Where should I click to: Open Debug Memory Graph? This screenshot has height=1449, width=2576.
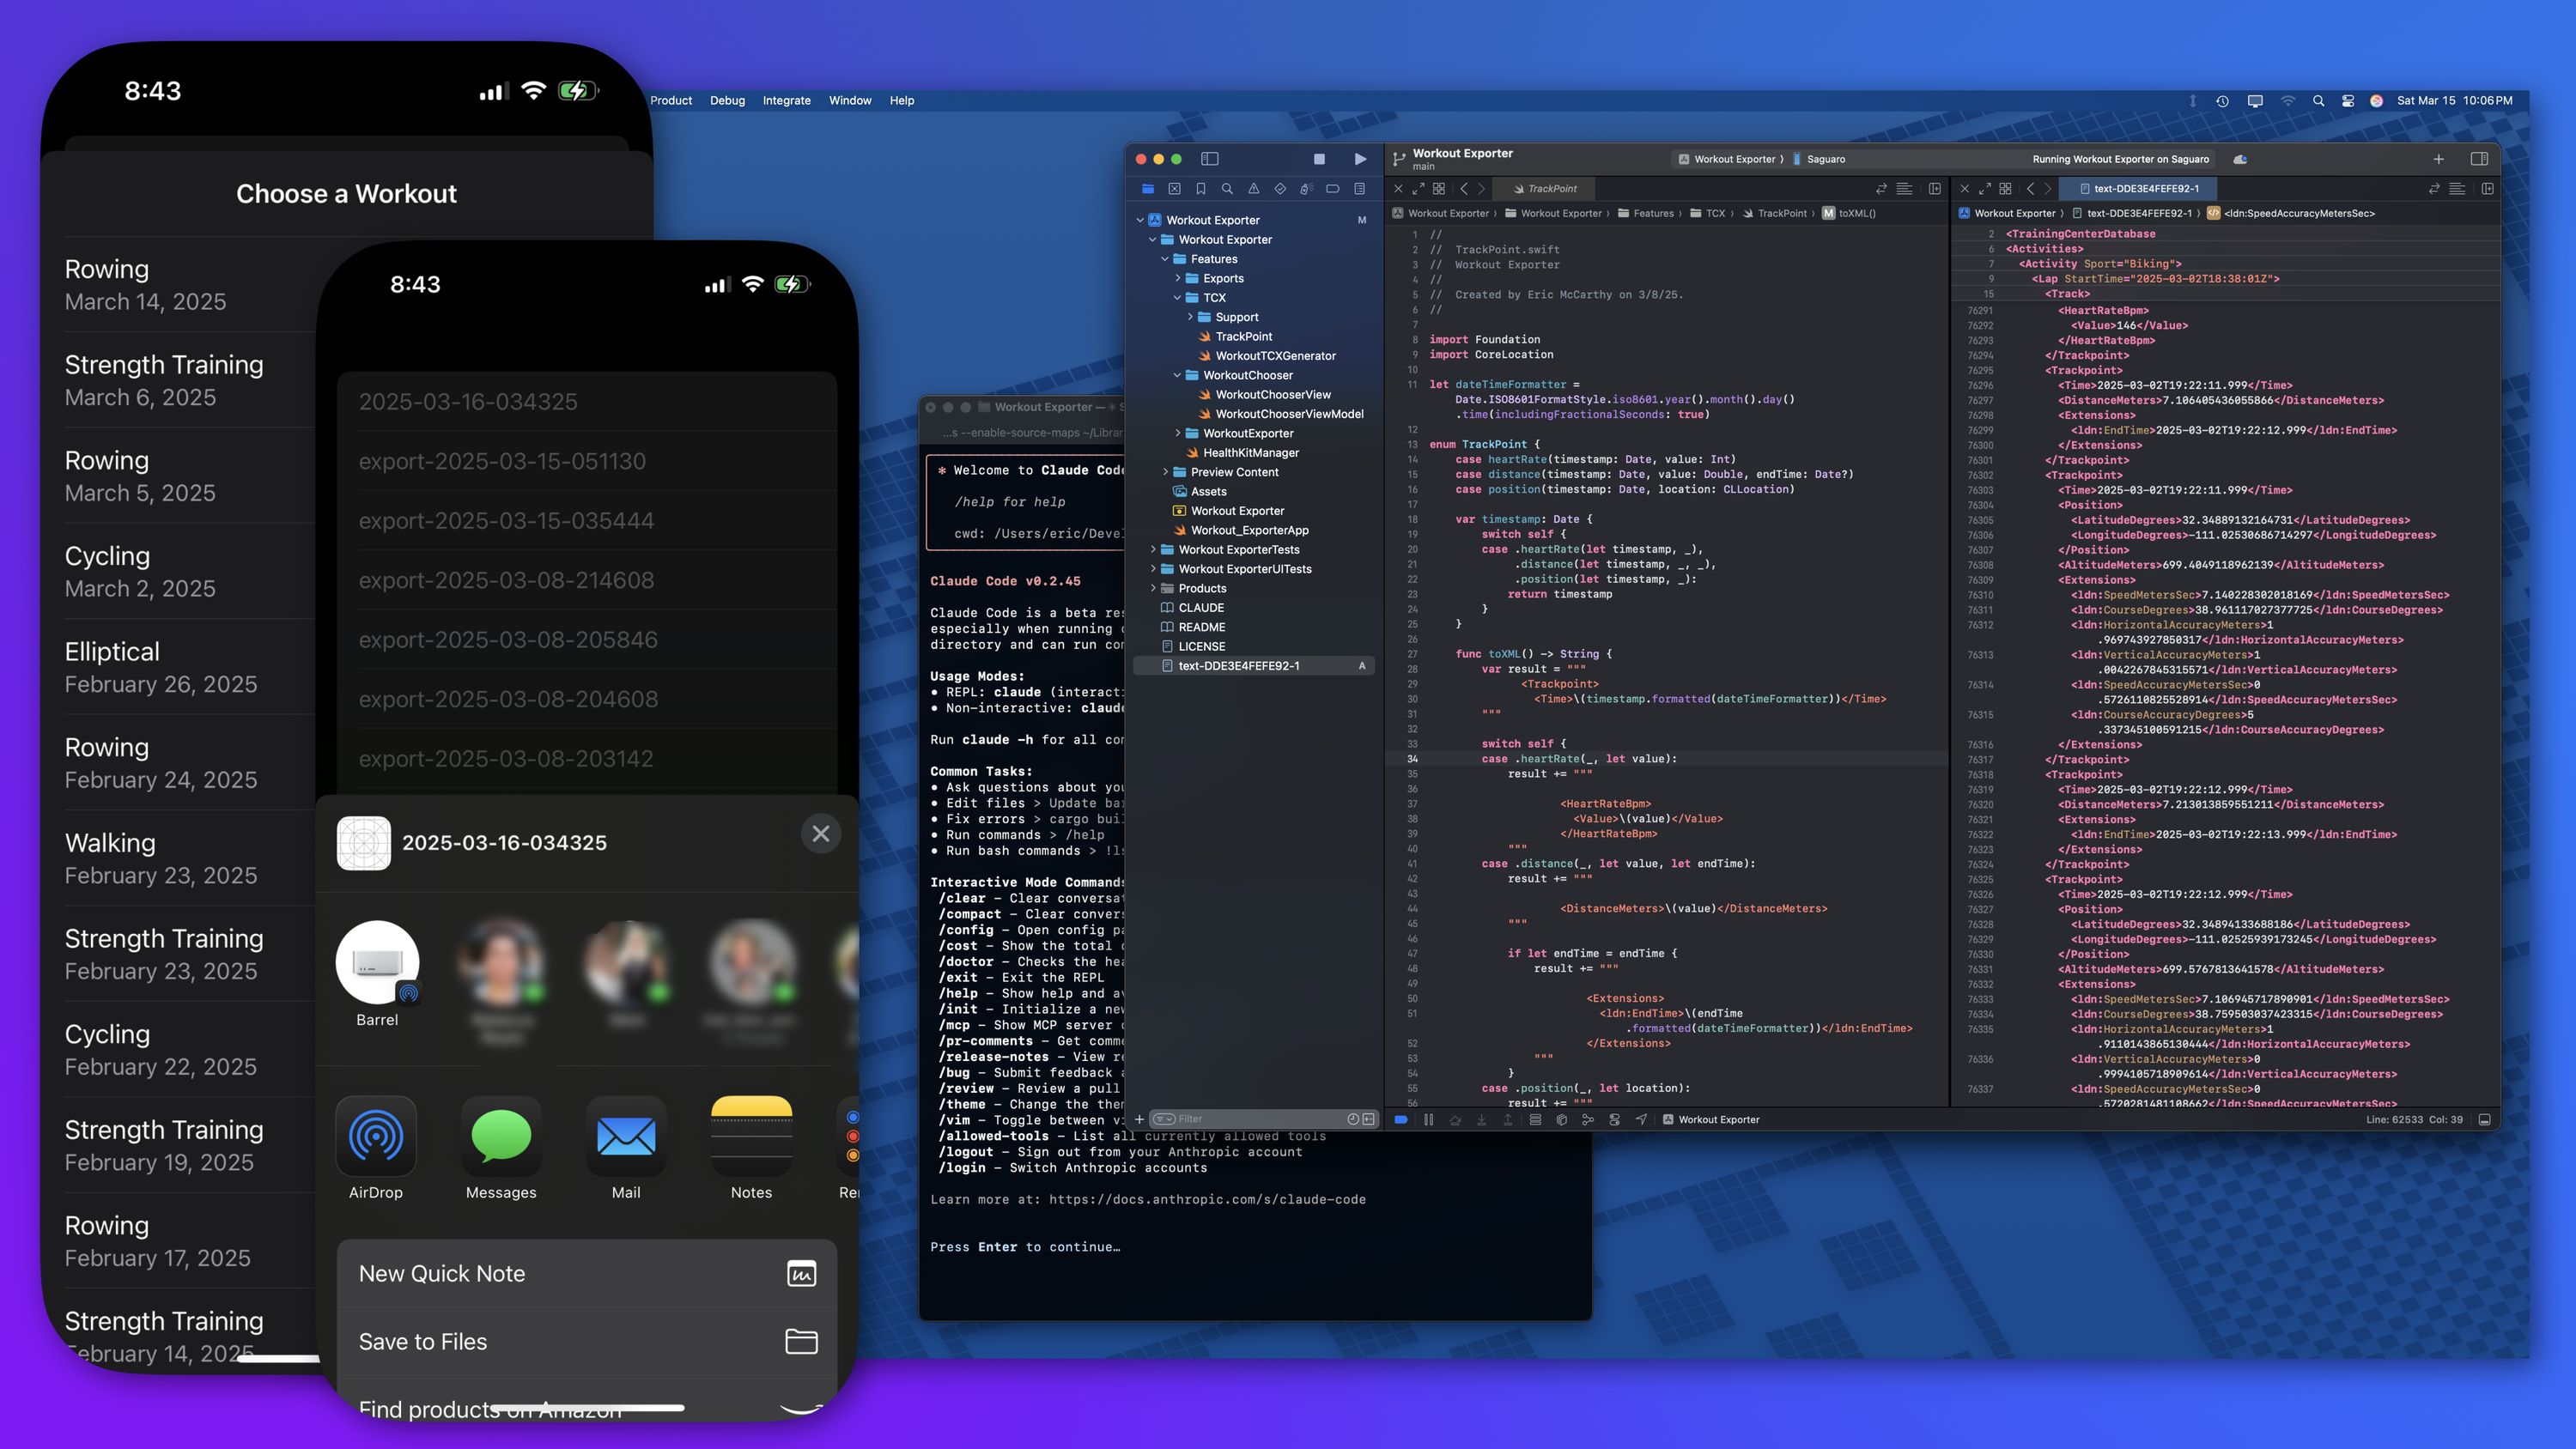[1588, 1119]
